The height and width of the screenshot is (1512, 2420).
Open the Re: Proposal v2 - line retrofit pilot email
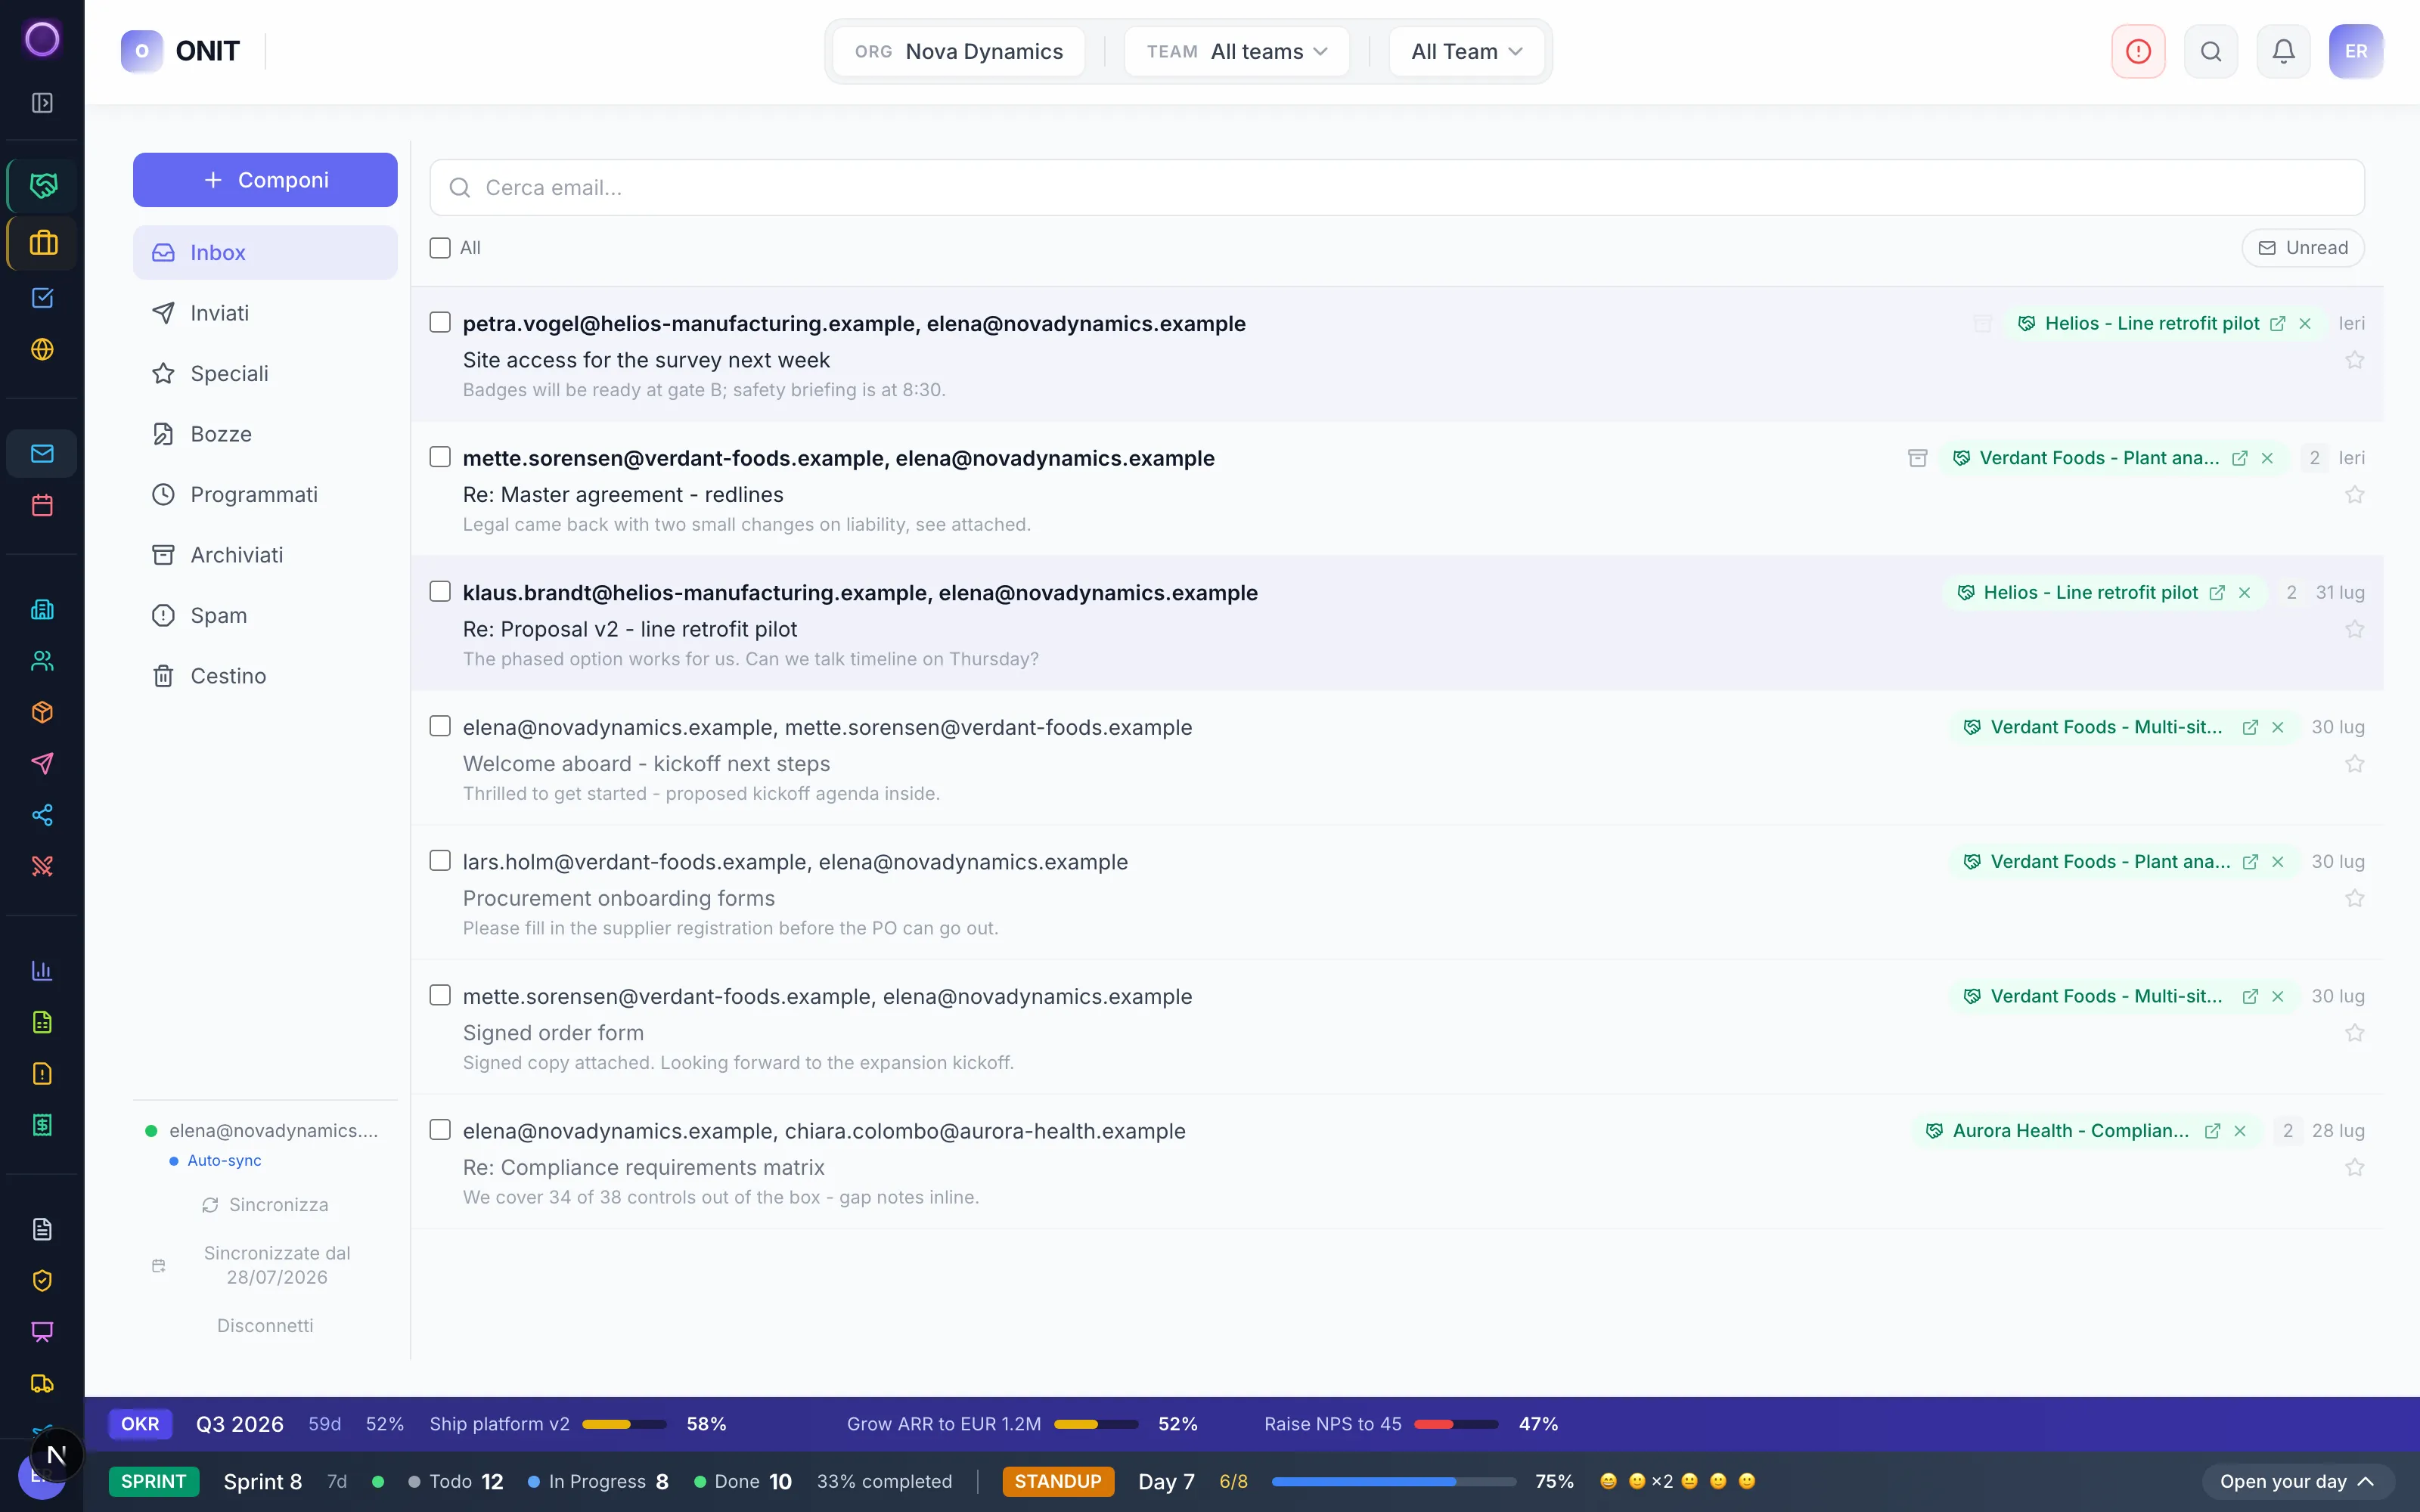1397,623
